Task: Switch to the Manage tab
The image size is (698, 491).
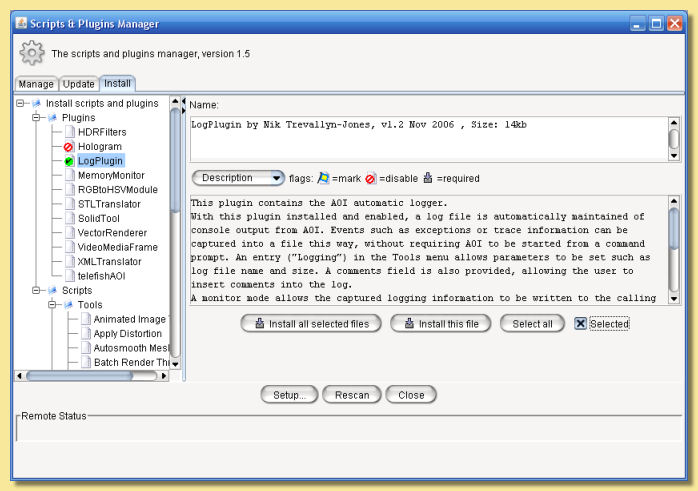Action: 36,84
